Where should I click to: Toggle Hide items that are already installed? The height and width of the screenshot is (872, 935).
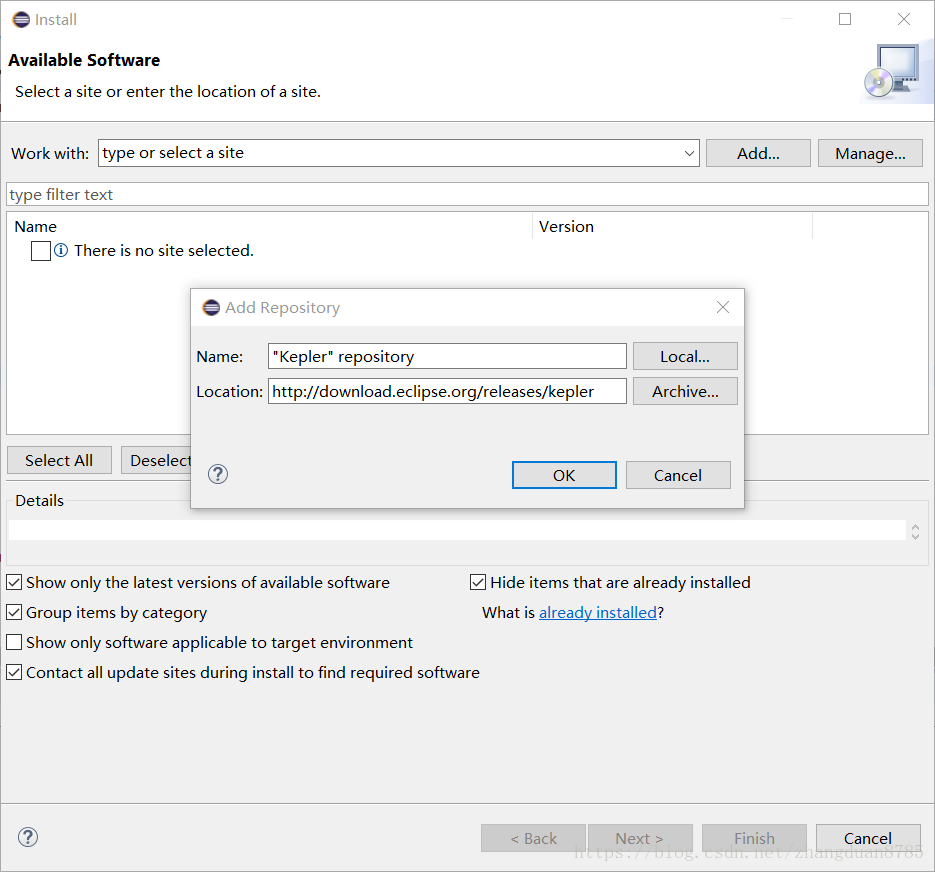pos(478,582)
